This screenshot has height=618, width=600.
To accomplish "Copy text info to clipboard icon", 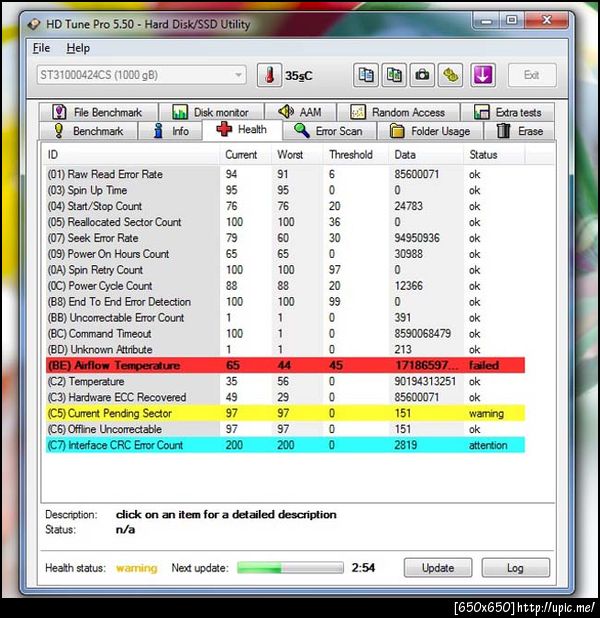I will (x=365, y=75).
